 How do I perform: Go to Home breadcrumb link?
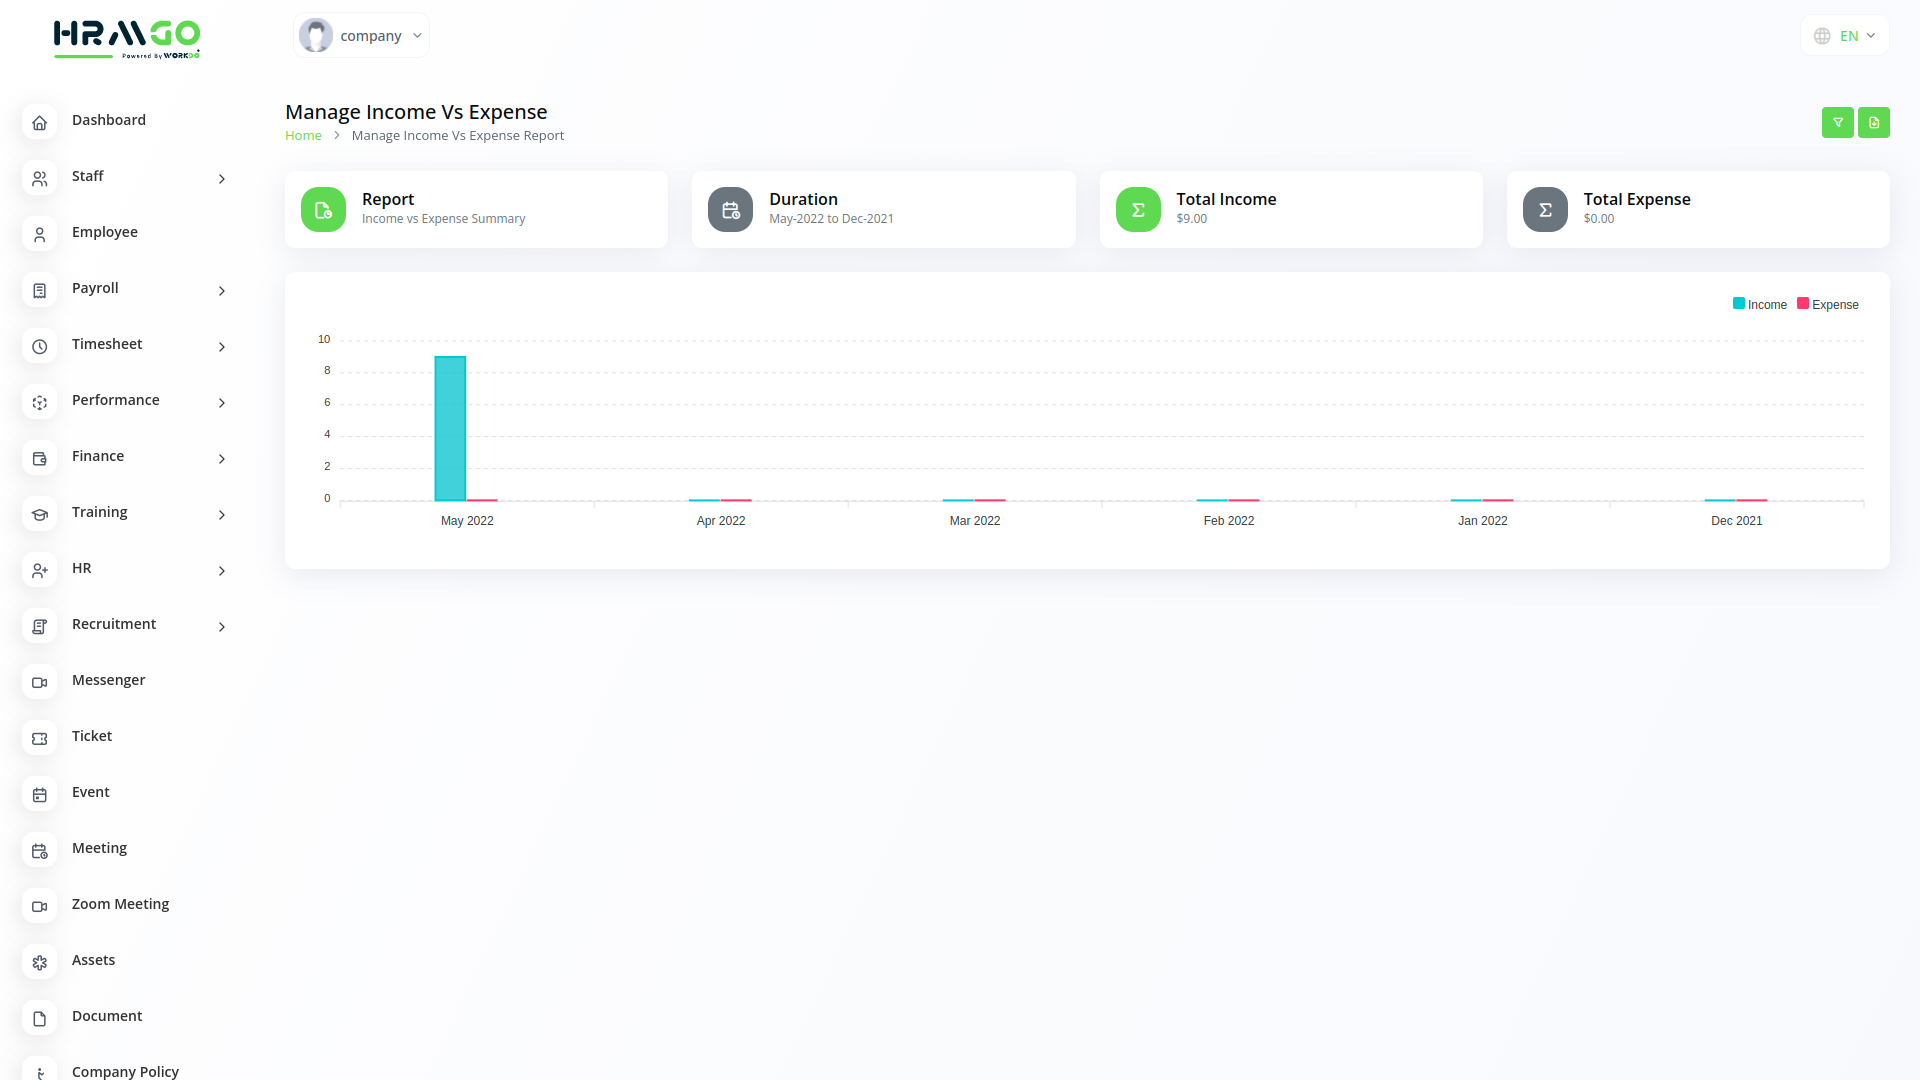coord(303,135)
